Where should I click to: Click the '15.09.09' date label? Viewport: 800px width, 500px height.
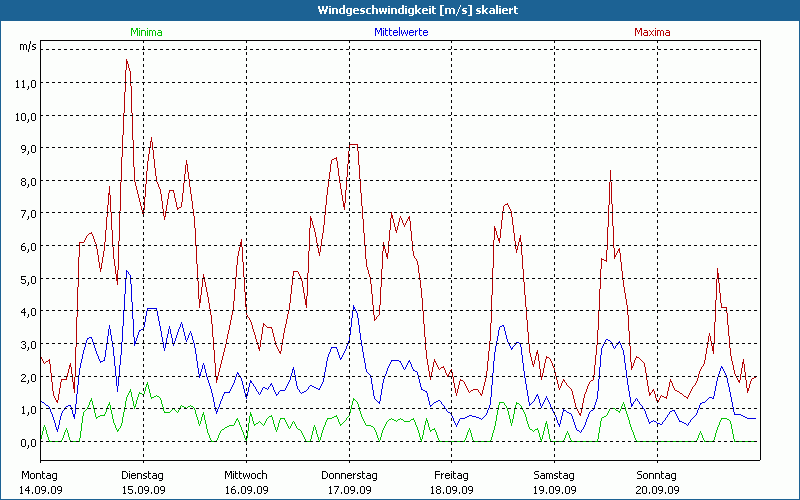(143, 490)
